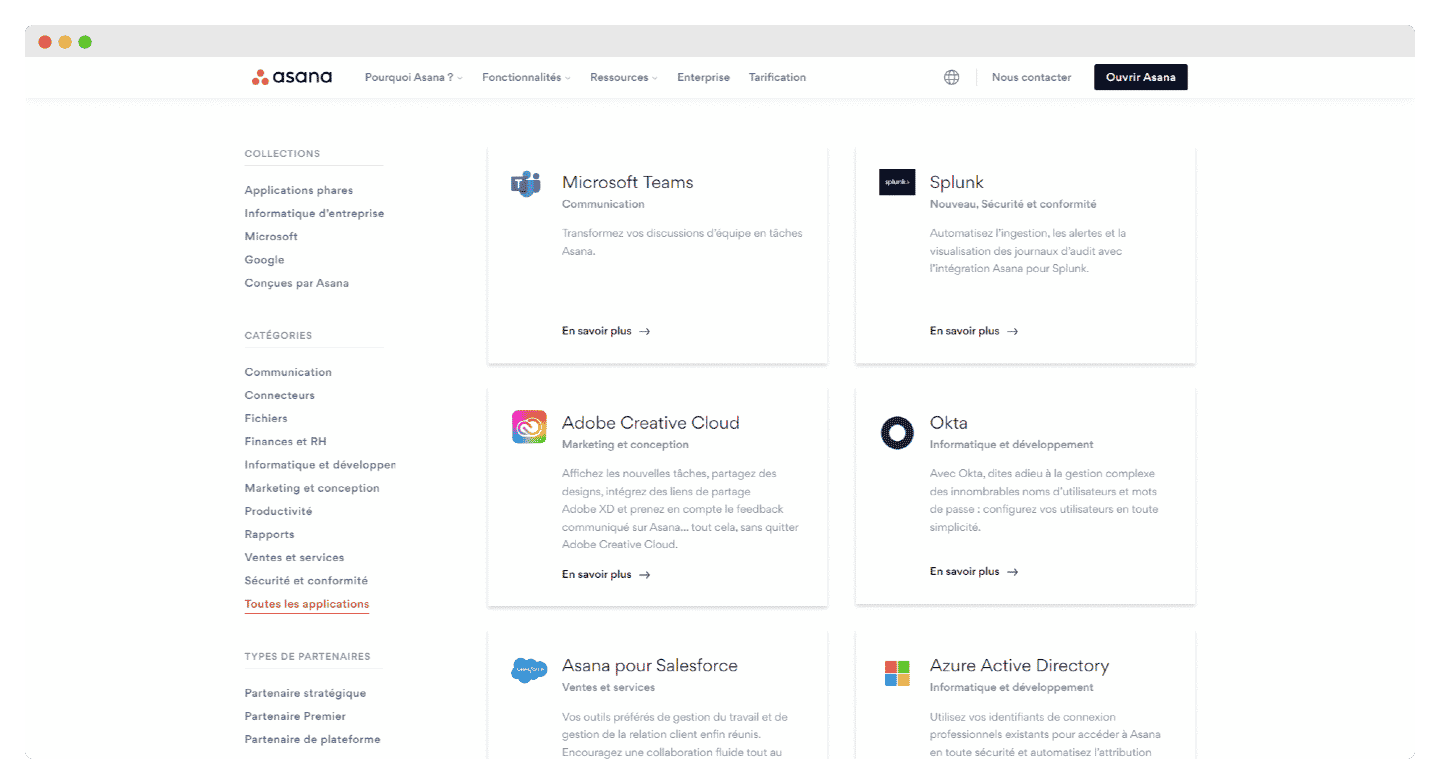Open En savoir plus for Splunk

click(x=974, y=331)
